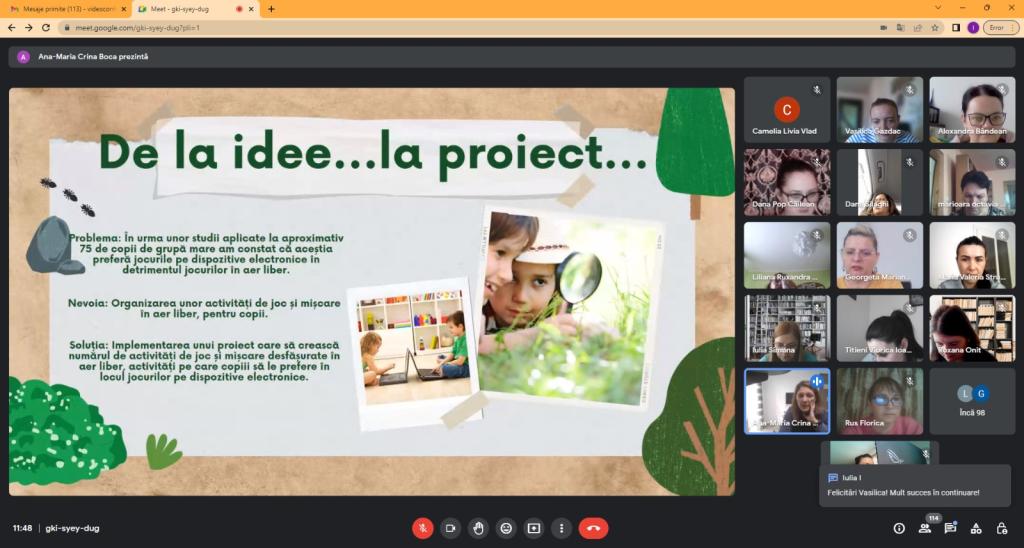Open a new browser tab

tap(271, 9)
